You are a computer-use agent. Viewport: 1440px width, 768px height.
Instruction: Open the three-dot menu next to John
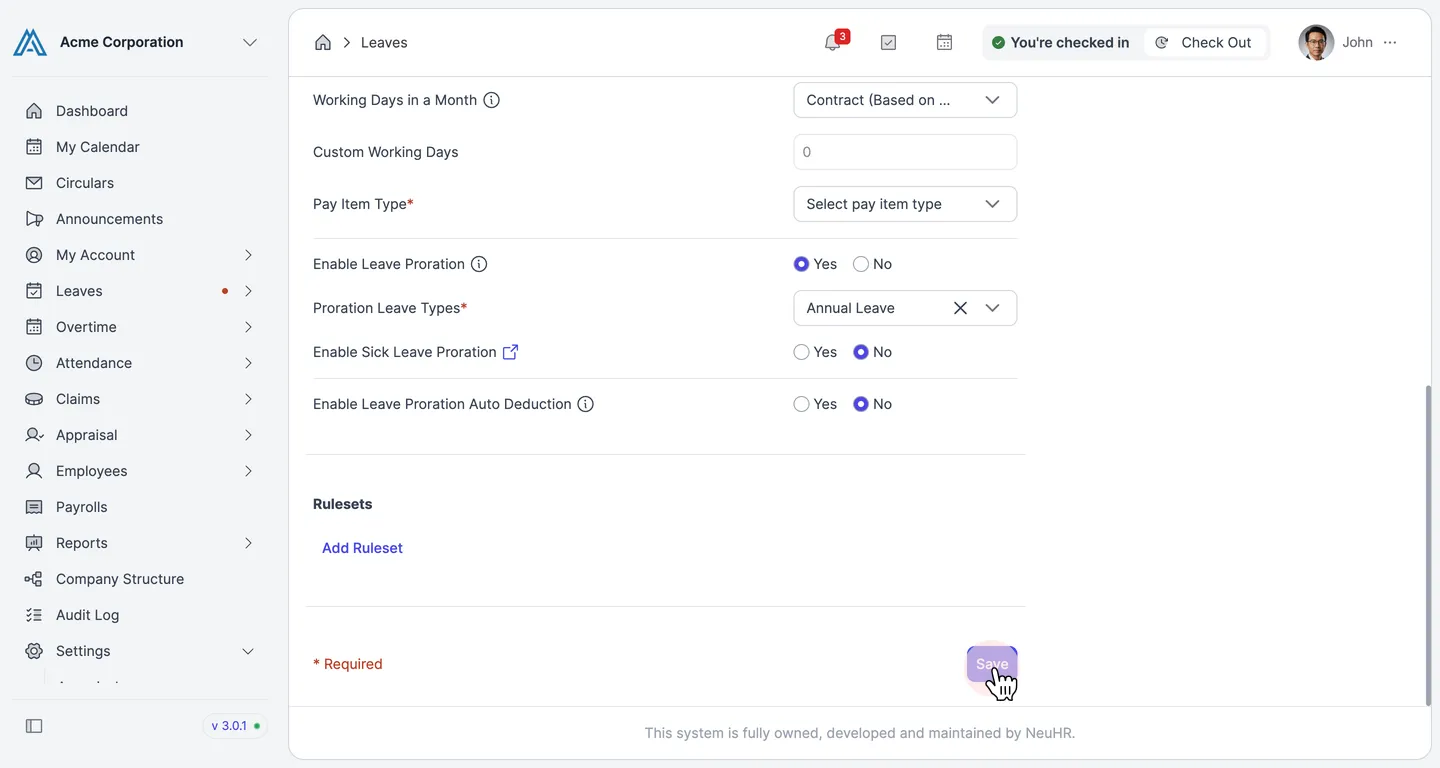click(x=1390, y=42)
